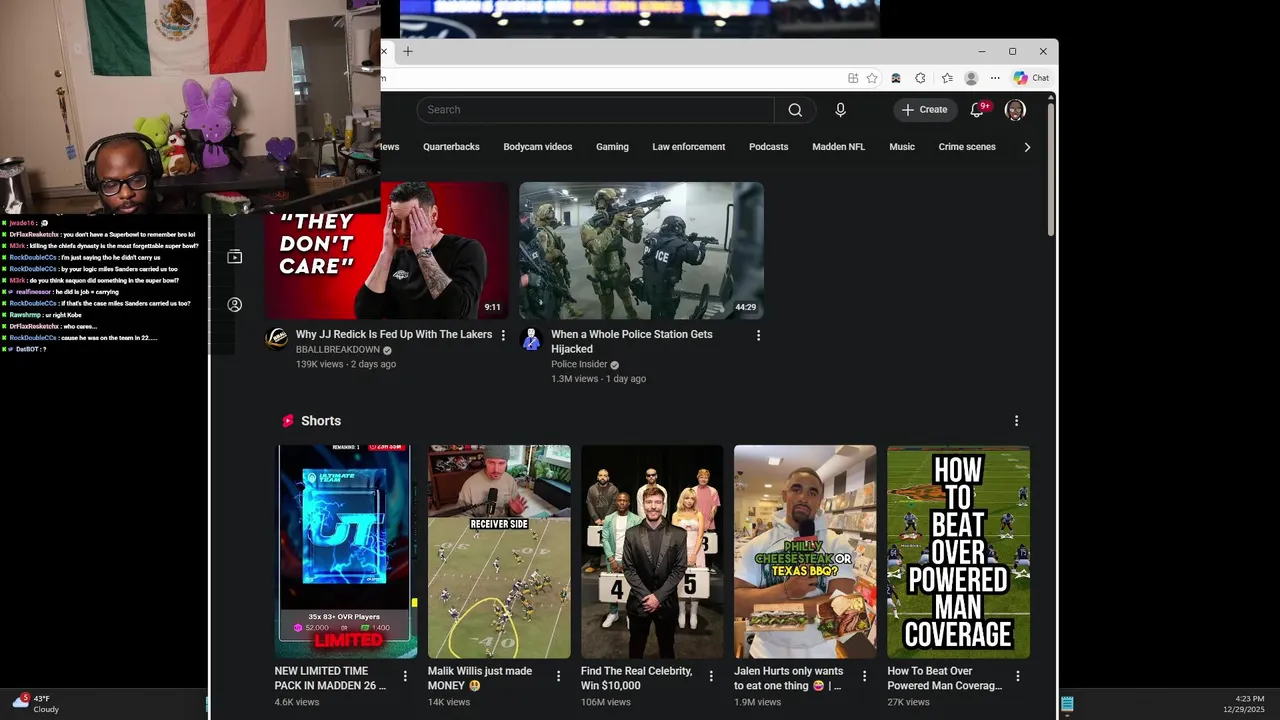Play the Ultimate Team pack short thumbnail
Screen dimensions: 1280x720
[x=346, y=552]
